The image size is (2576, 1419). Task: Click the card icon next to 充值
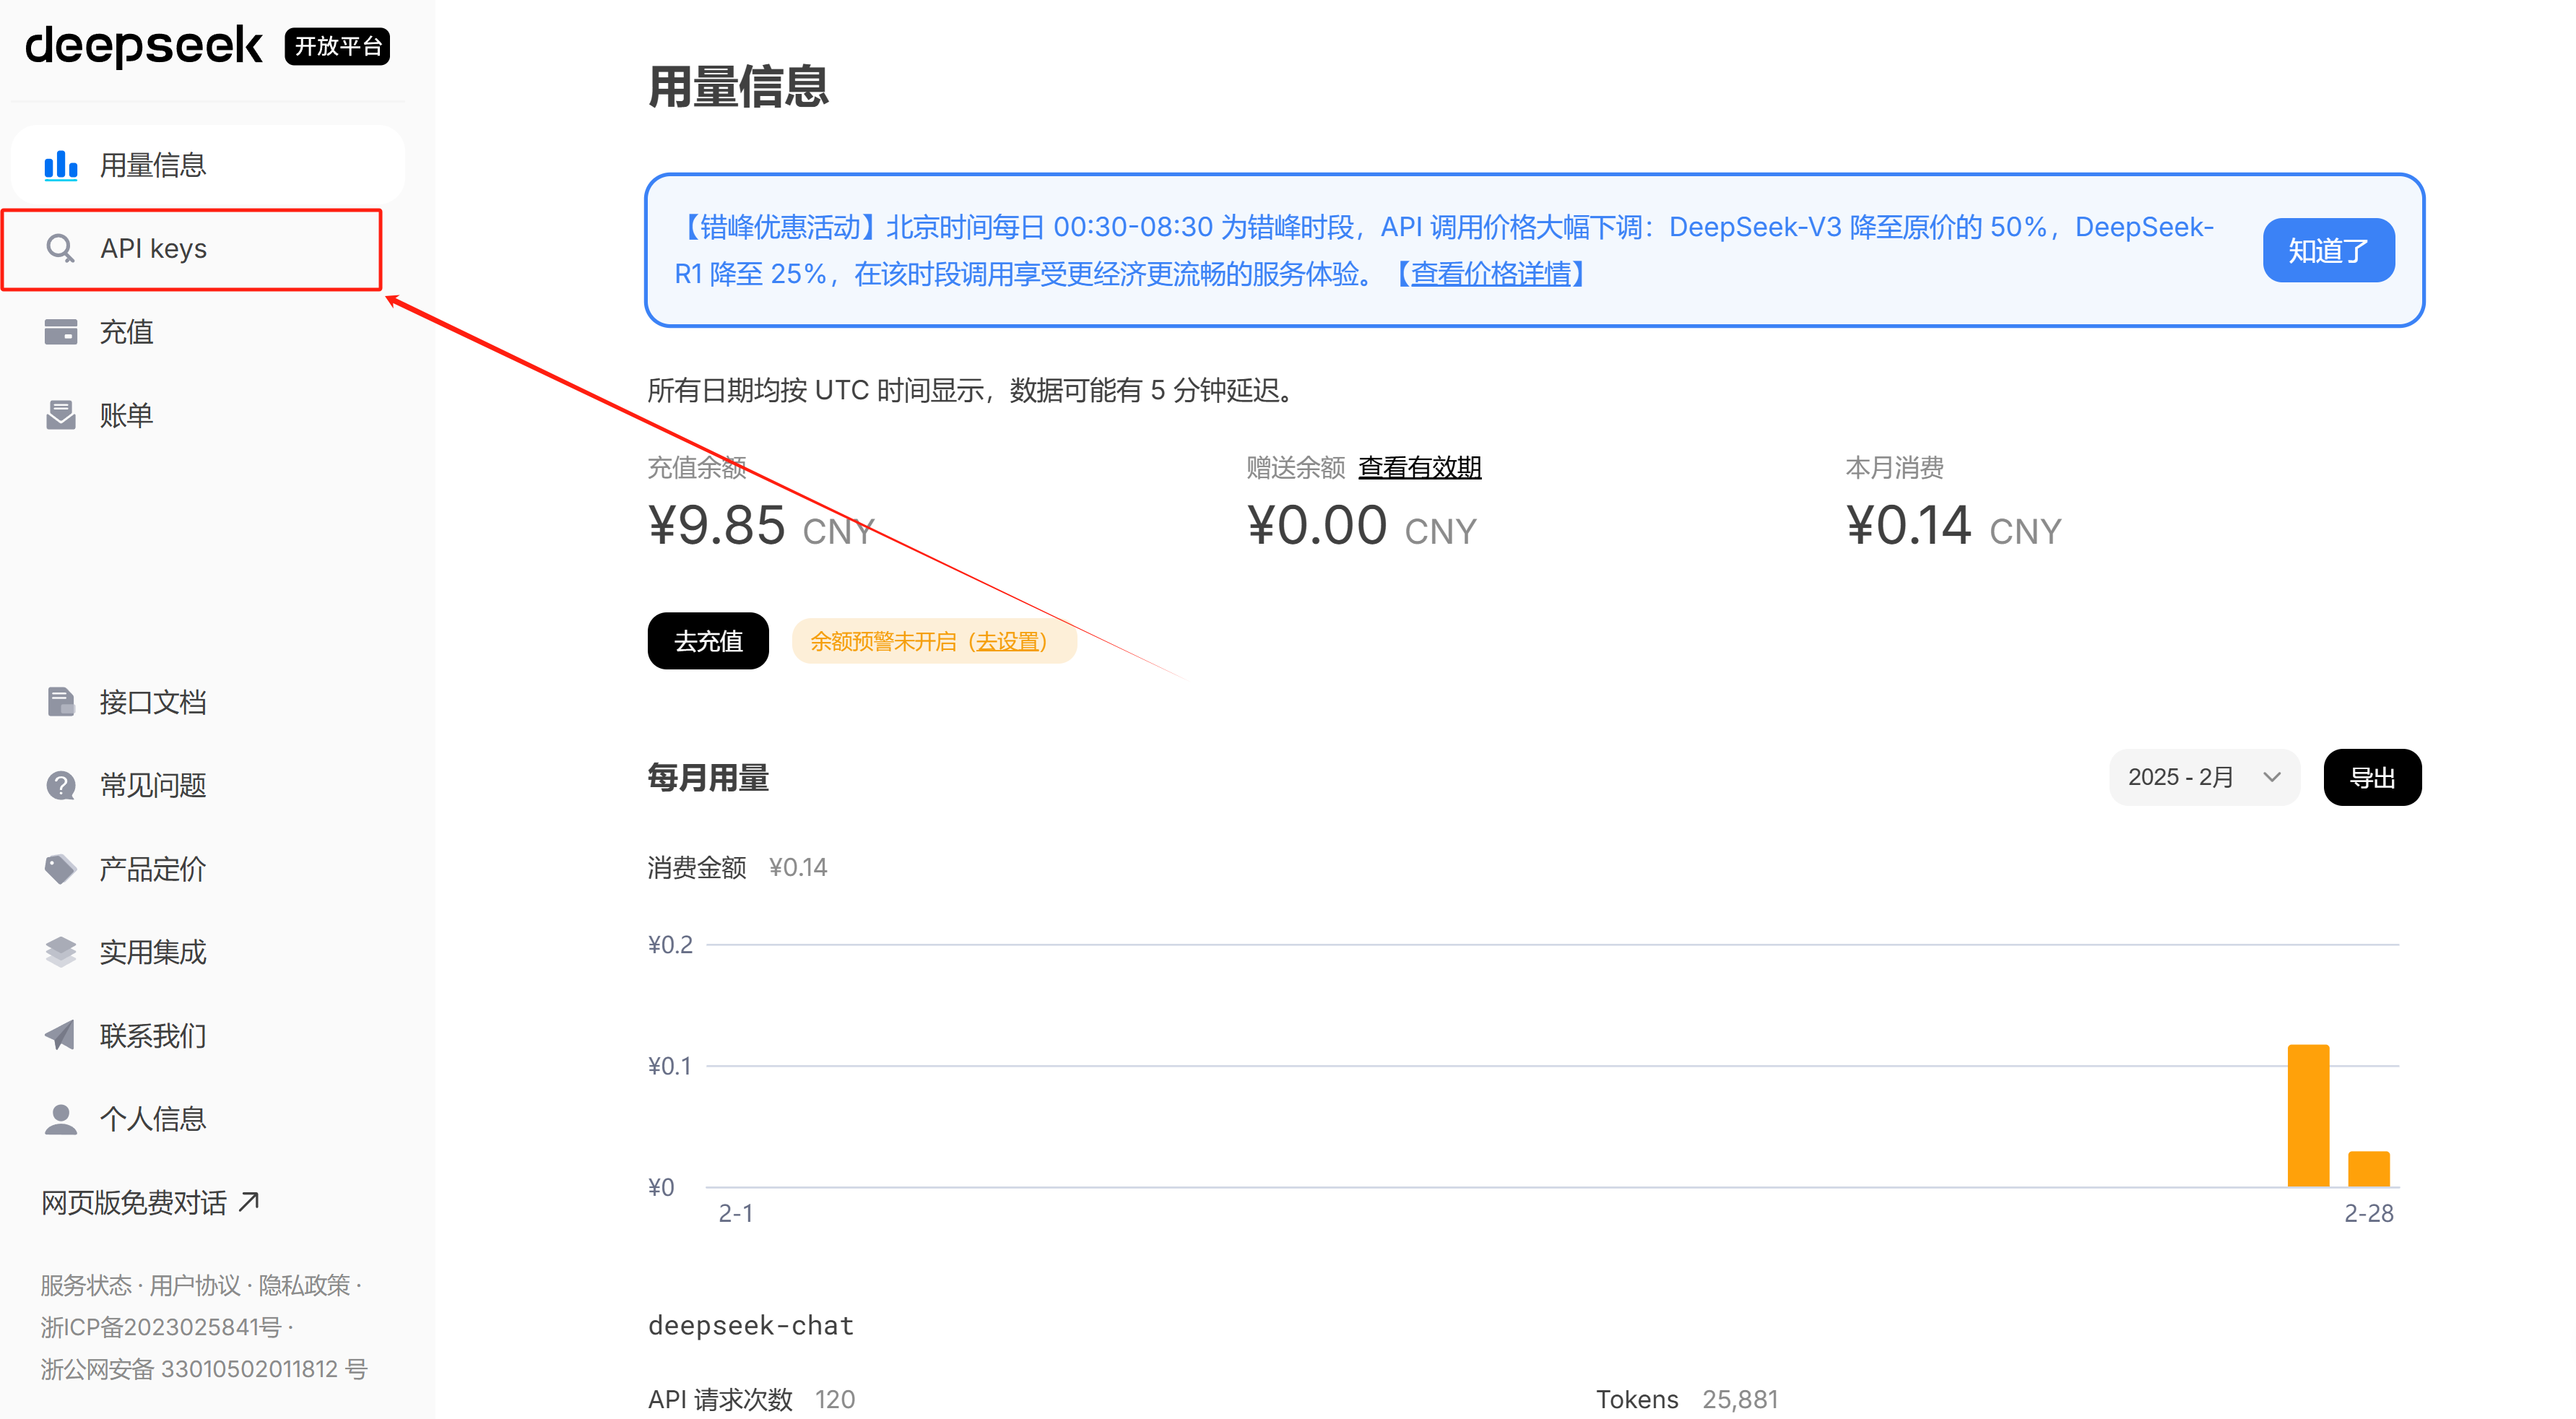coord(60,331)
